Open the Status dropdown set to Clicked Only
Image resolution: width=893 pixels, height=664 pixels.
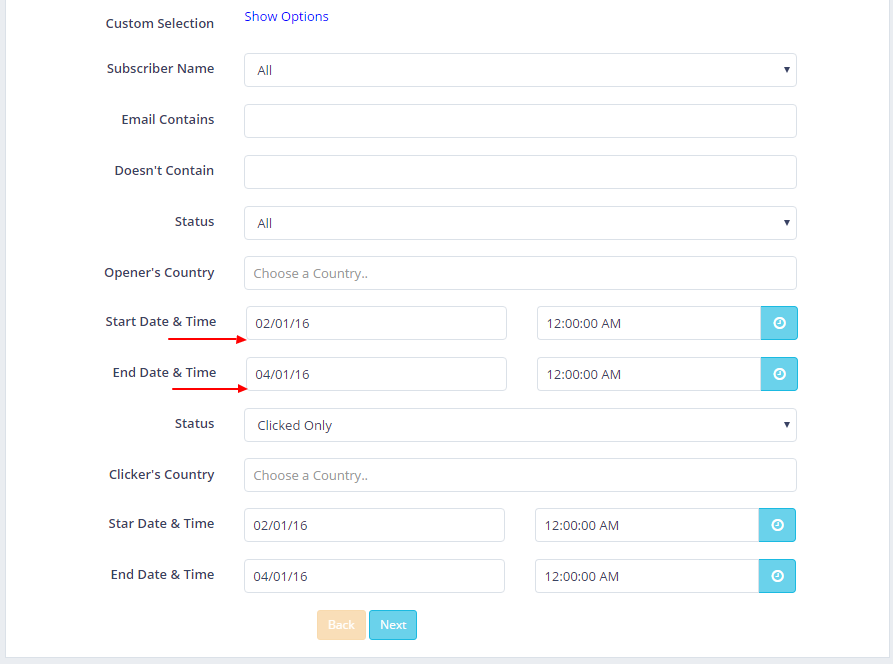520,425
